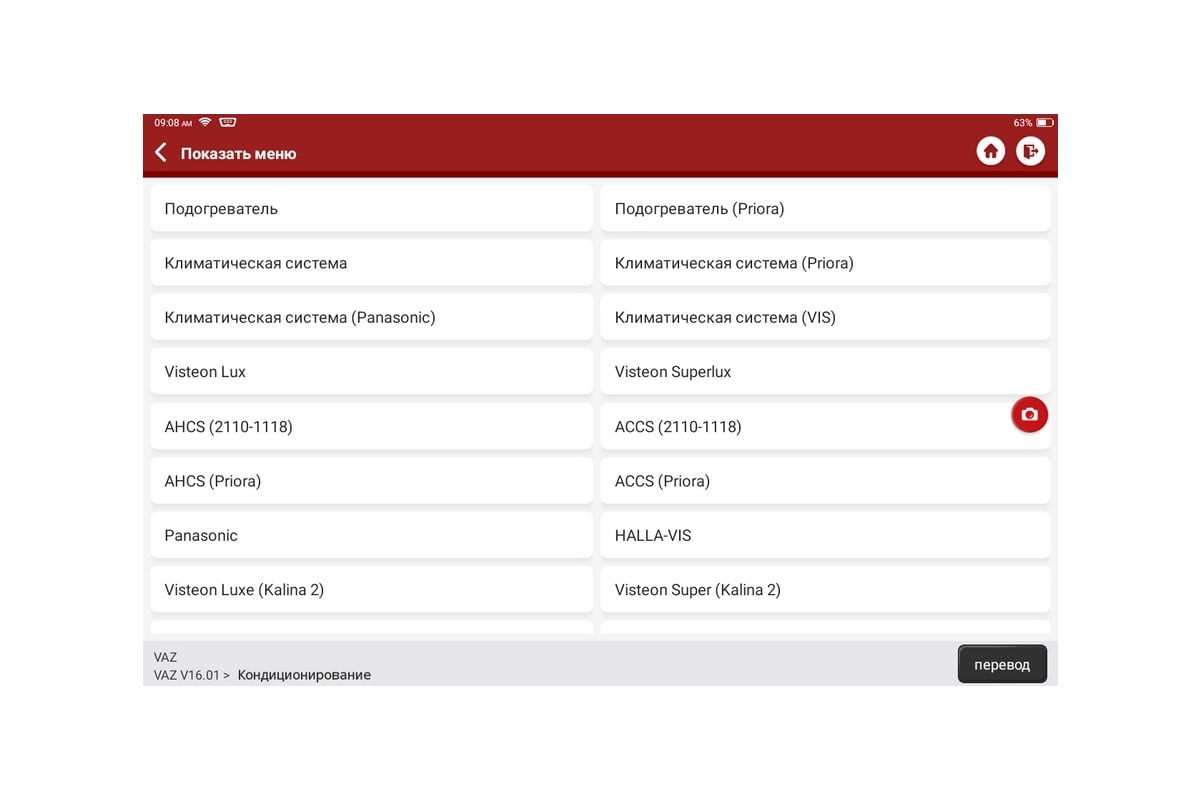
Task: Select Подогреватель menu item
Action: [372, 209]
